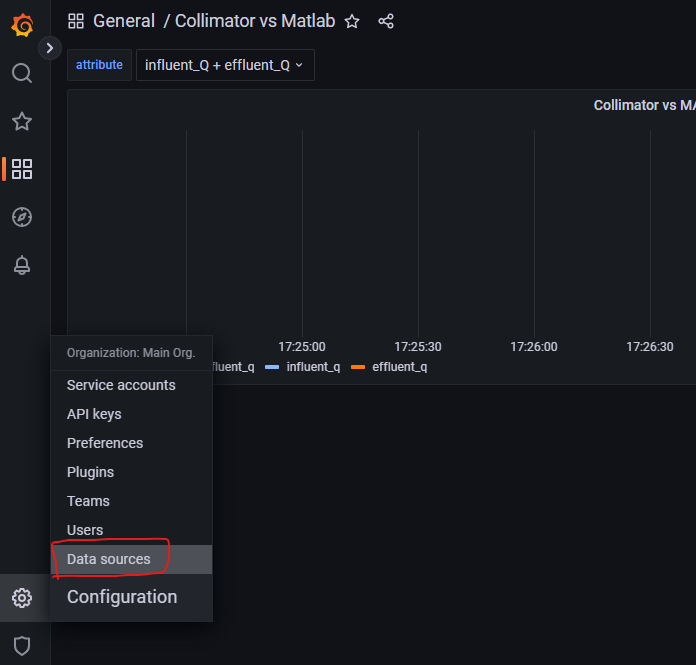Image resolution: width=696 pixels, height=665 pixels.
Task: Share dashboard using the share icon
Action: pyautogui.click(x=386, y=21)
